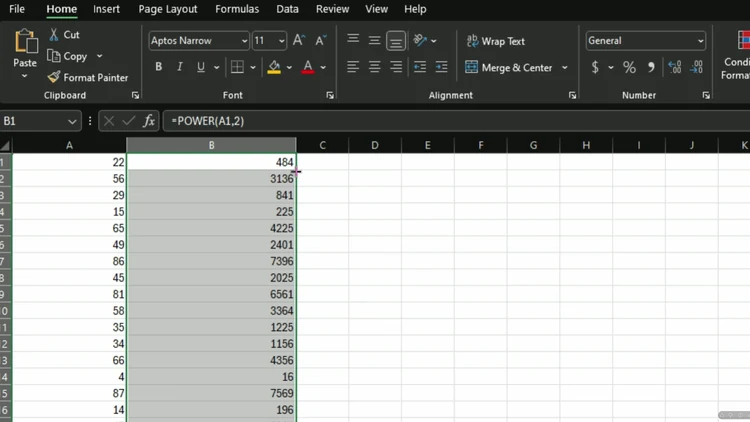Increase the cell indent
The width and height of the screenshot is (750, 422).
tap(441, 67)
